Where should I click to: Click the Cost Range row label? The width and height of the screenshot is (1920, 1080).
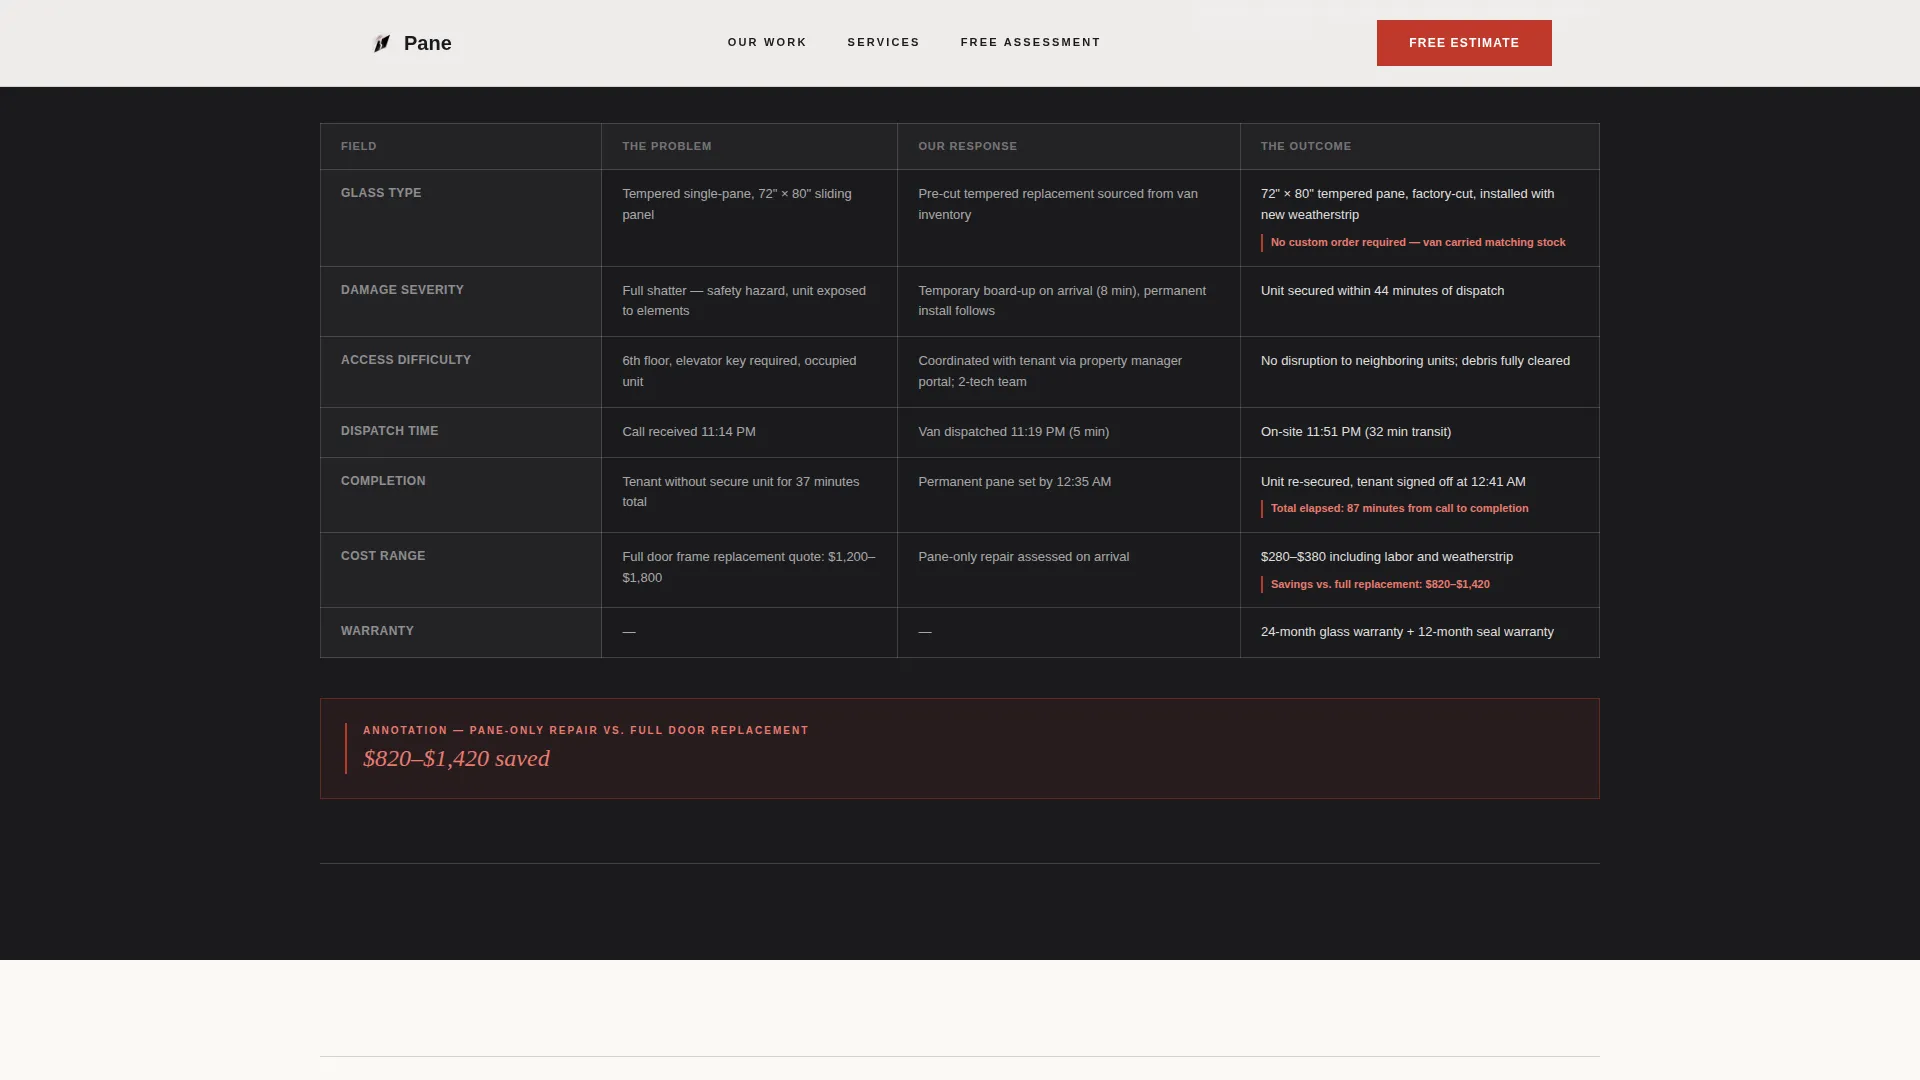point(383,556)
